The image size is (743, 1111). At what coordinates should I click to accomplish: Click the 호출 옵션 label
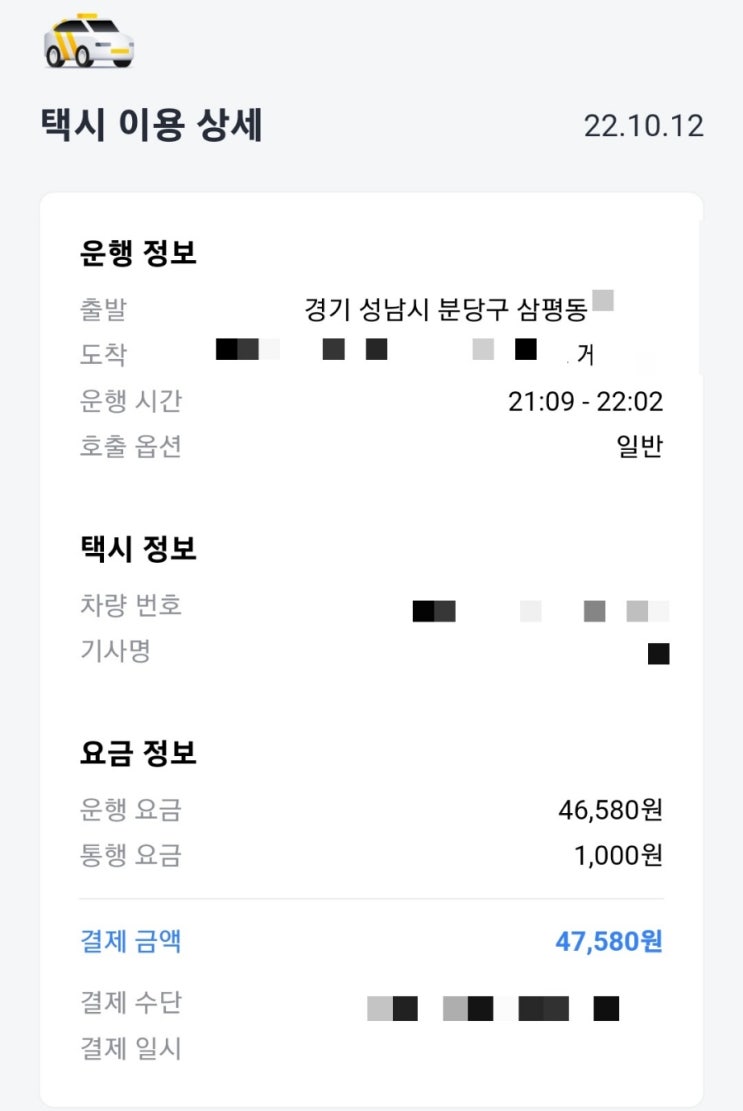coord(130,446)
